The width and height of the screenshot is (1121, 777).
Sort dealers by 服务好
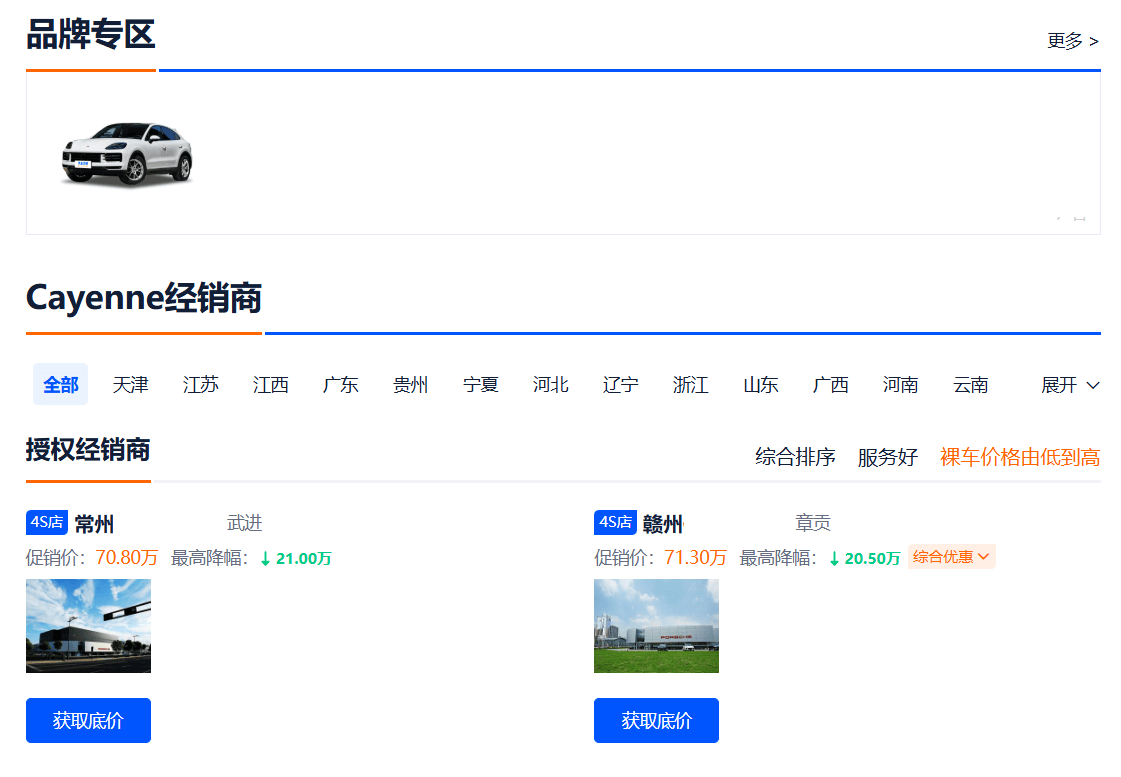click(888, 456)
